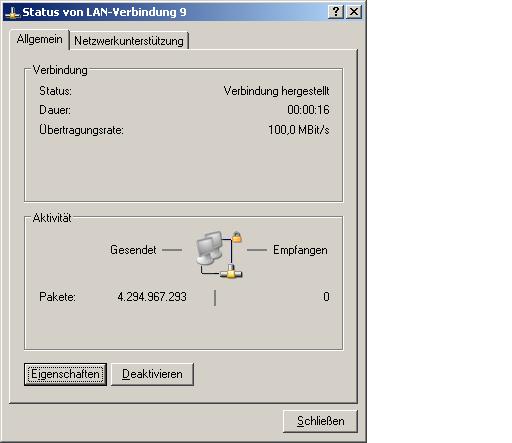Click the 'Pakete:' label

(x=57, y=297)
